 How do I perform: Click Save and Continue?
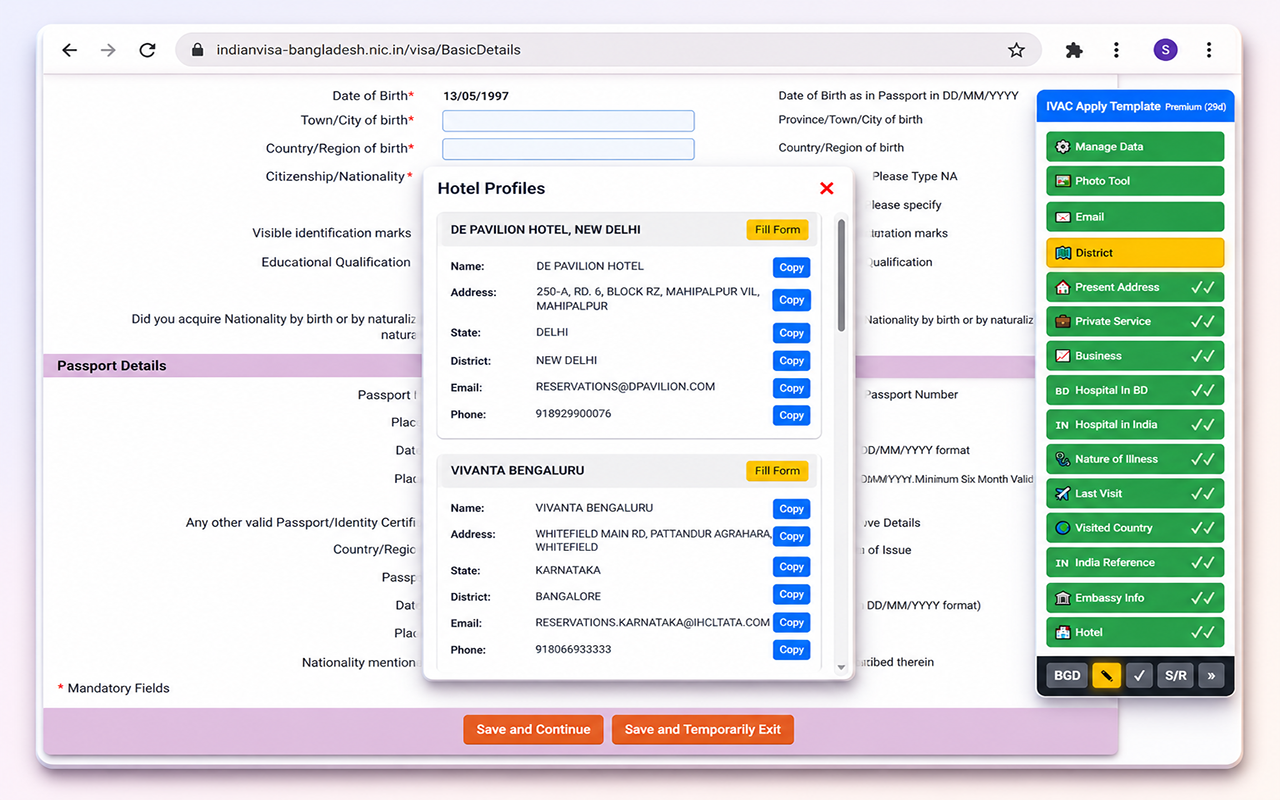point(533,729)
